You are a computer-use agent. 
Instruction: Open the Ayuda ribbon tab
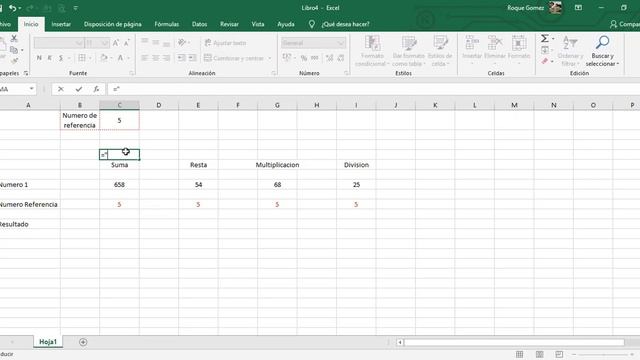click(x=286, y=24)
